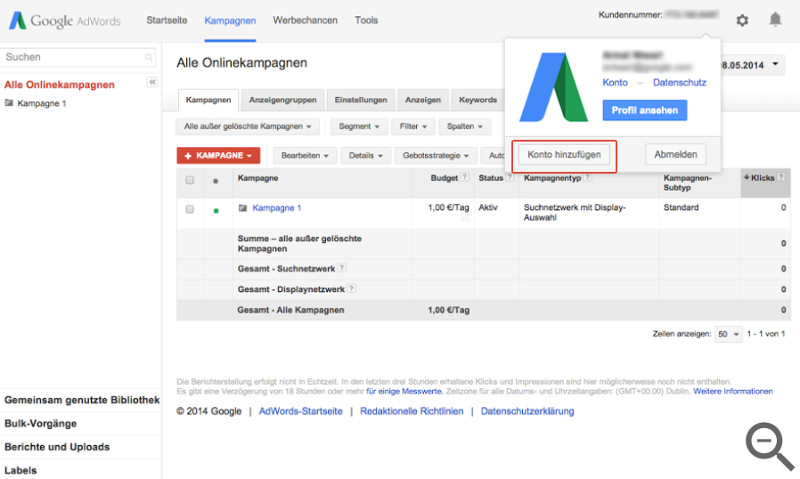
Task: Select Kampagnen in top navigation
Action: (x=230, y=20)
